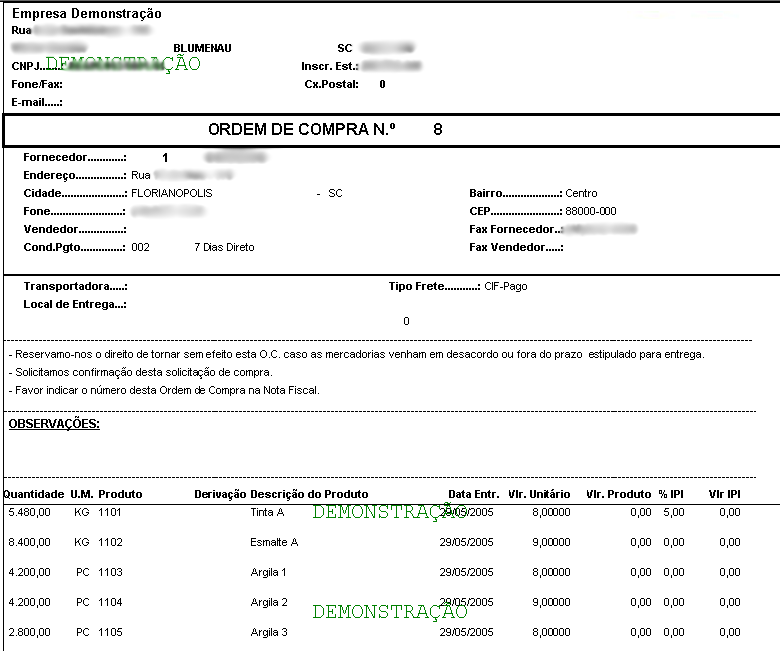Click the 'Transportadora' label
The image size is (780, 651).
click(x=75, y=286)
